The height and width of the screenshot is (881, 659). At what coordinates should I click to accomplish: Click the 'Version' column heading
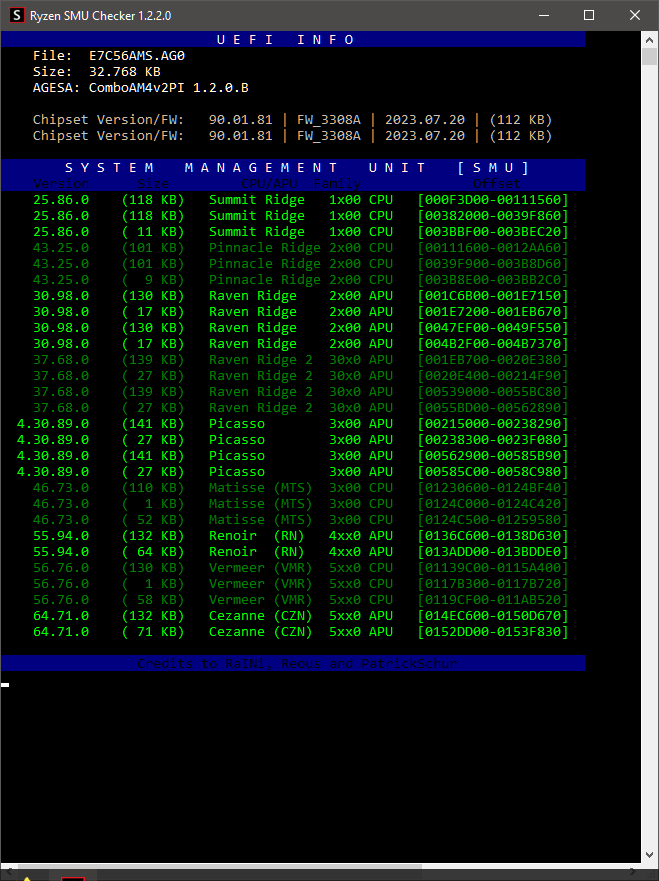point(61,184)
